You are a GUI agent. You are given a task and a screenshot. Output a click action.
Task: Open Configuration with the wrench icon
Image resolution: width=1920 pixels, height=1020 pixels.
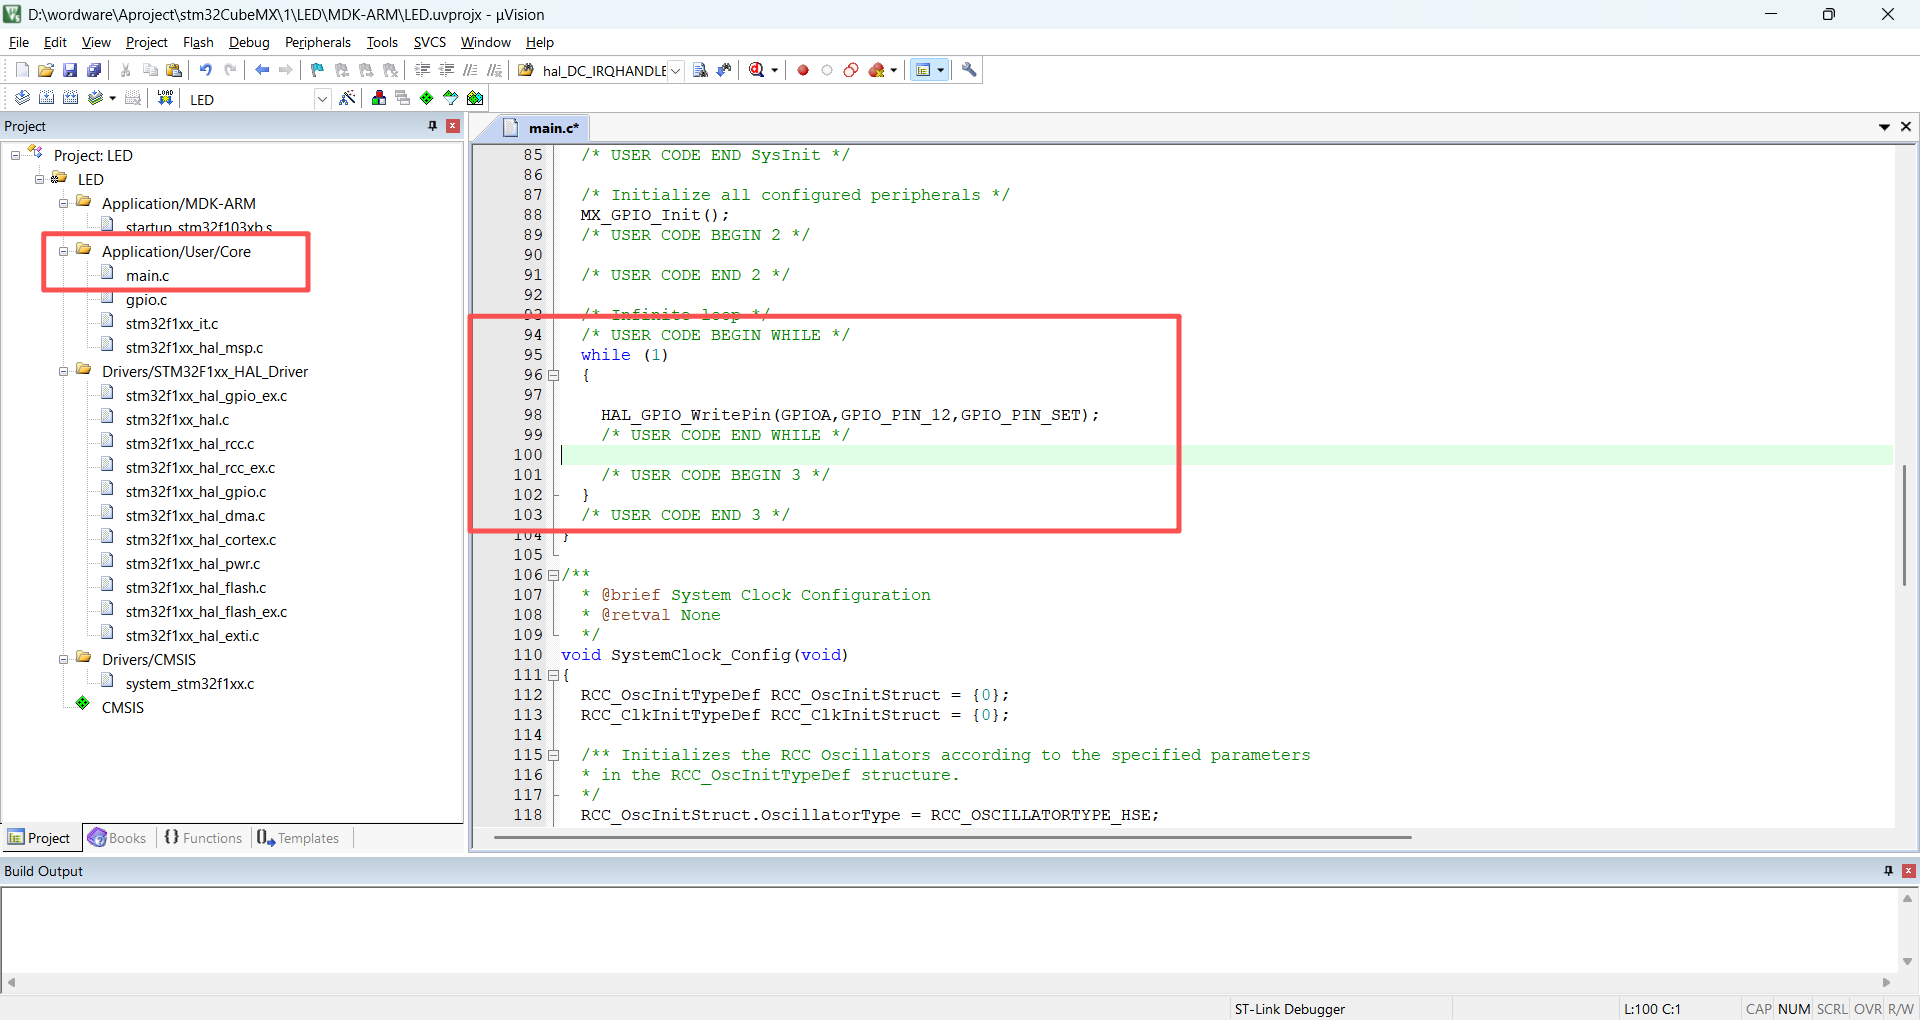tap(969, 70)
